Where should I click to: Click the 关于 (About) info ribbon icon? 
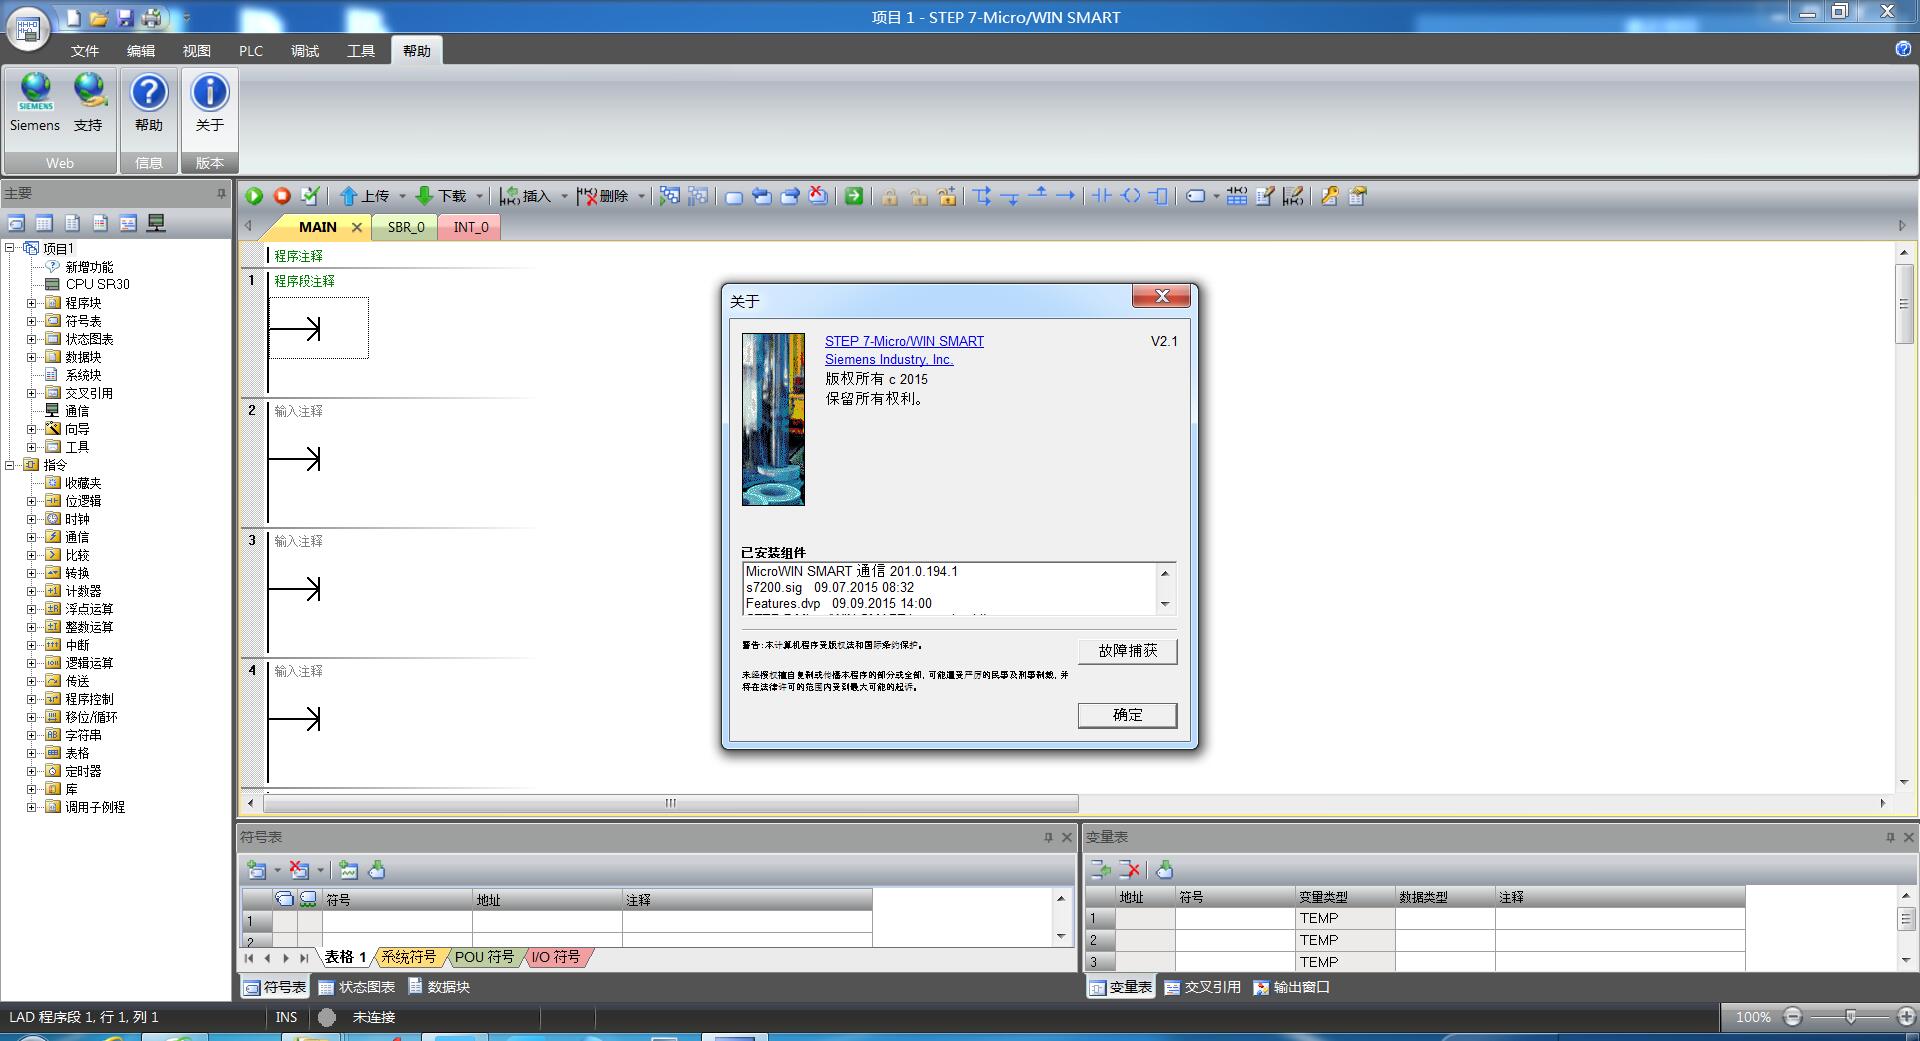(210, 103)
